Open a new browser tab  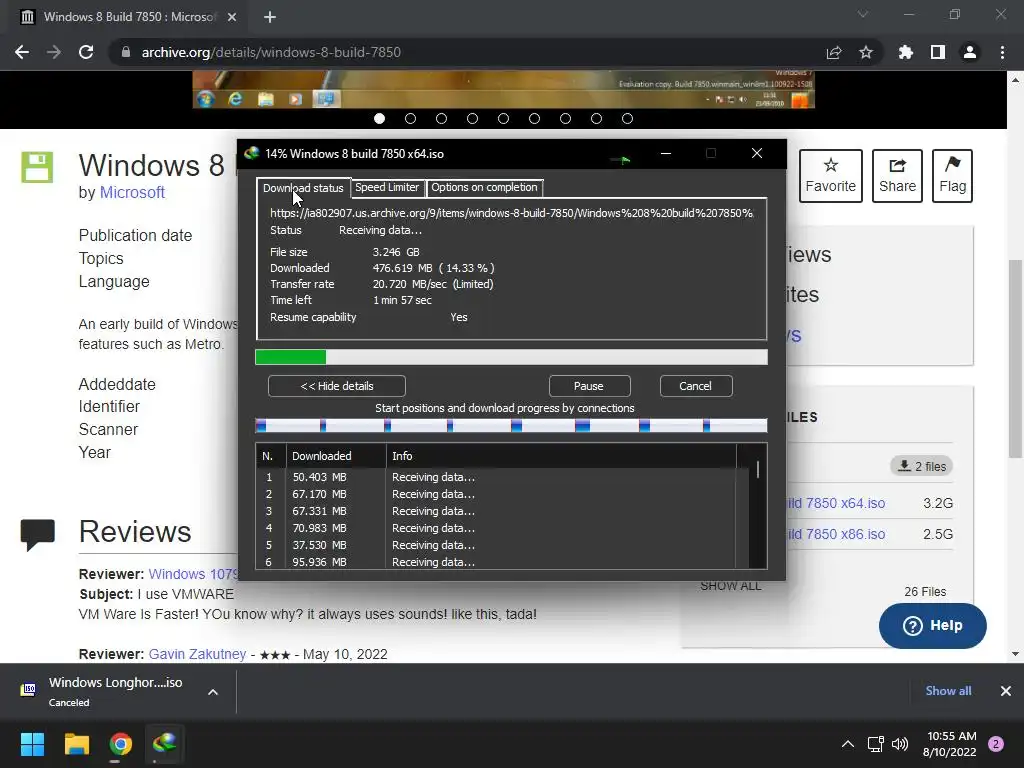coord(270,17)
